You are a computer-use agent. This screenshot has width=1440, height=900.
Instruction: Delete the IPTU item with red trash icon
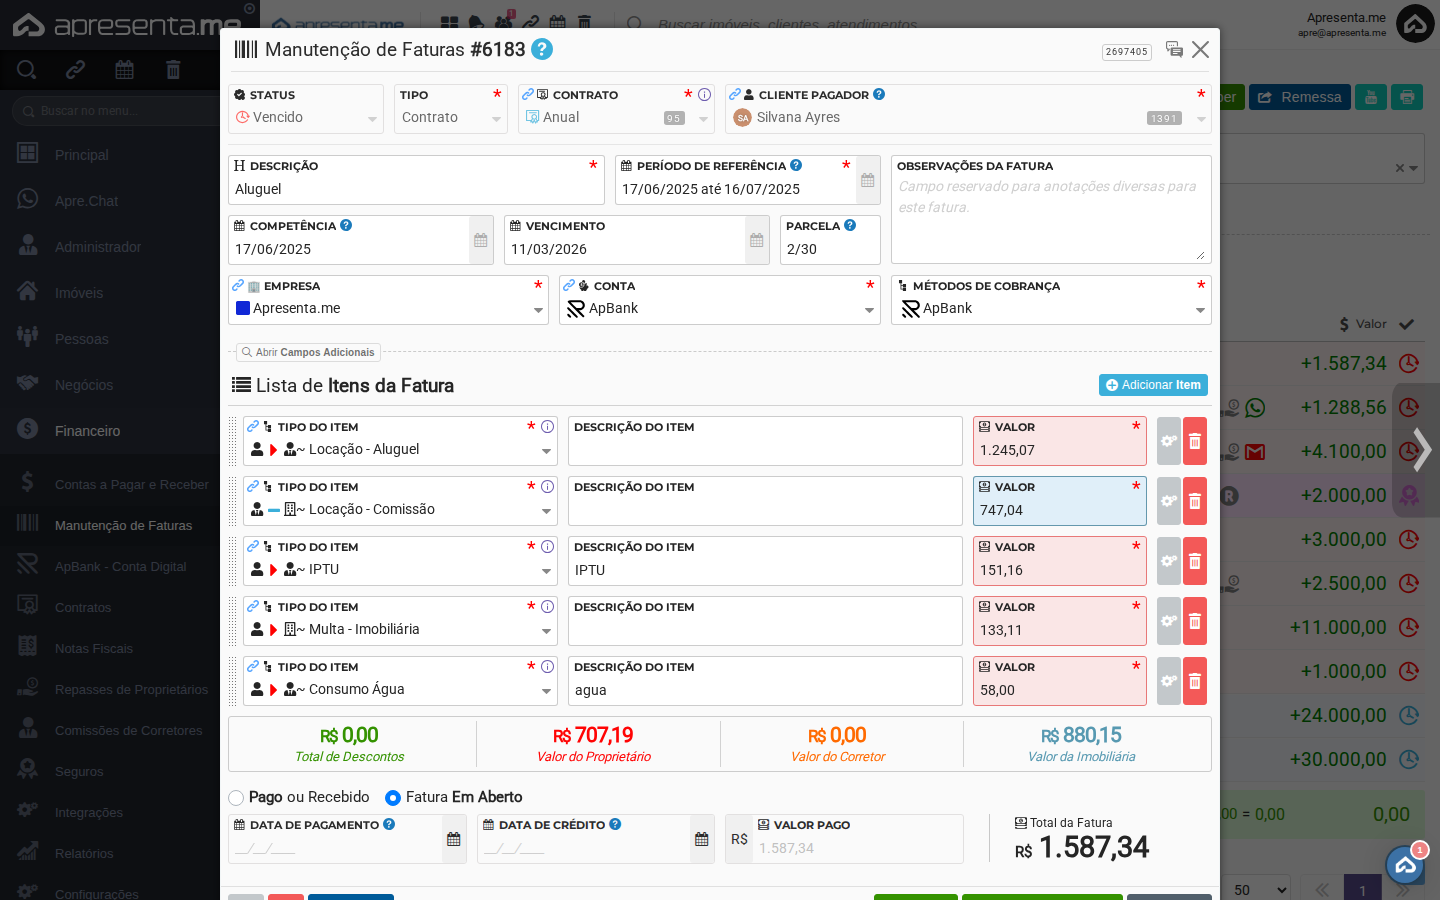1194,561
